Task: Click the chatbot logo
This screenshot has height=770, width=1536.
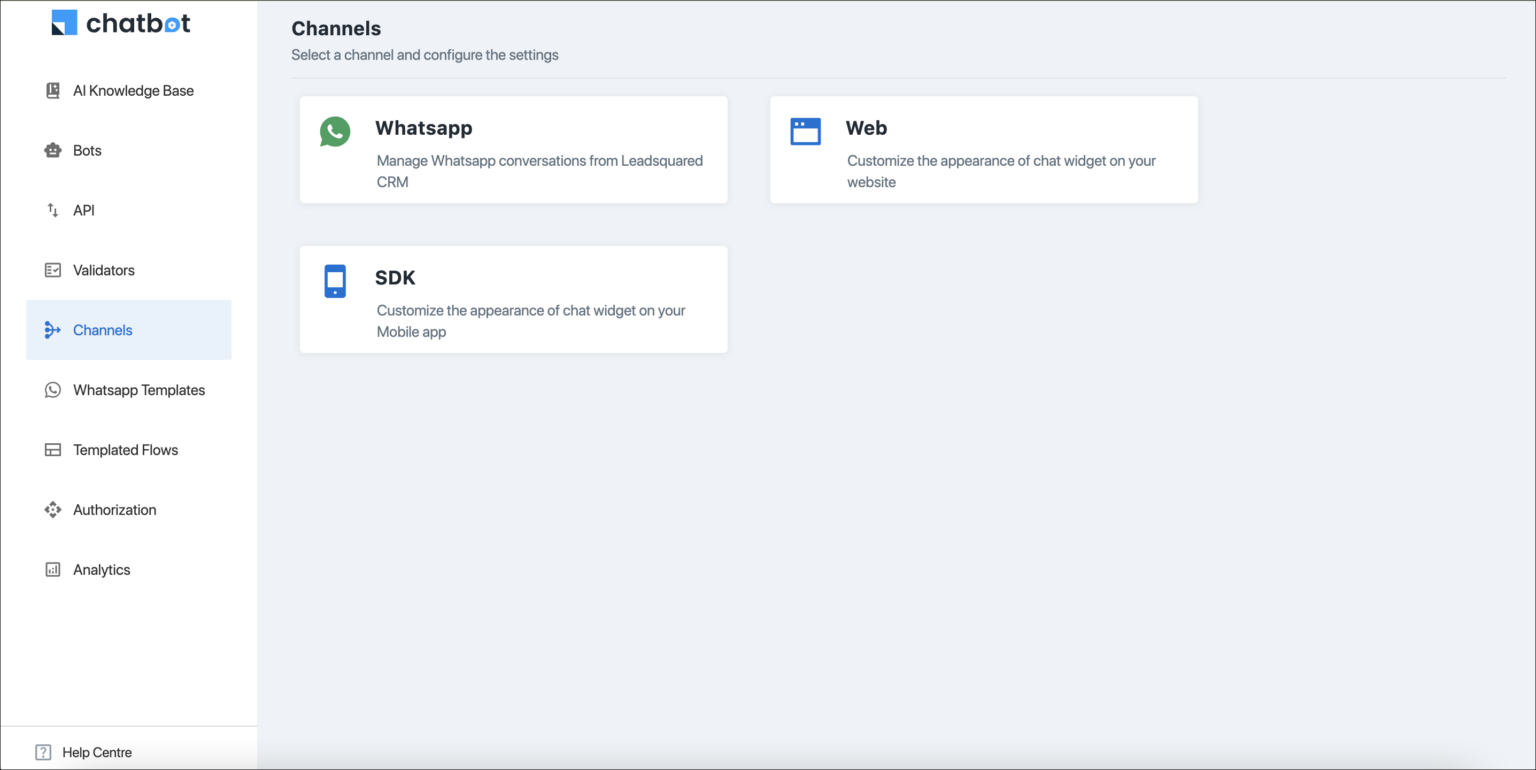Action: (x=120, y=22)
